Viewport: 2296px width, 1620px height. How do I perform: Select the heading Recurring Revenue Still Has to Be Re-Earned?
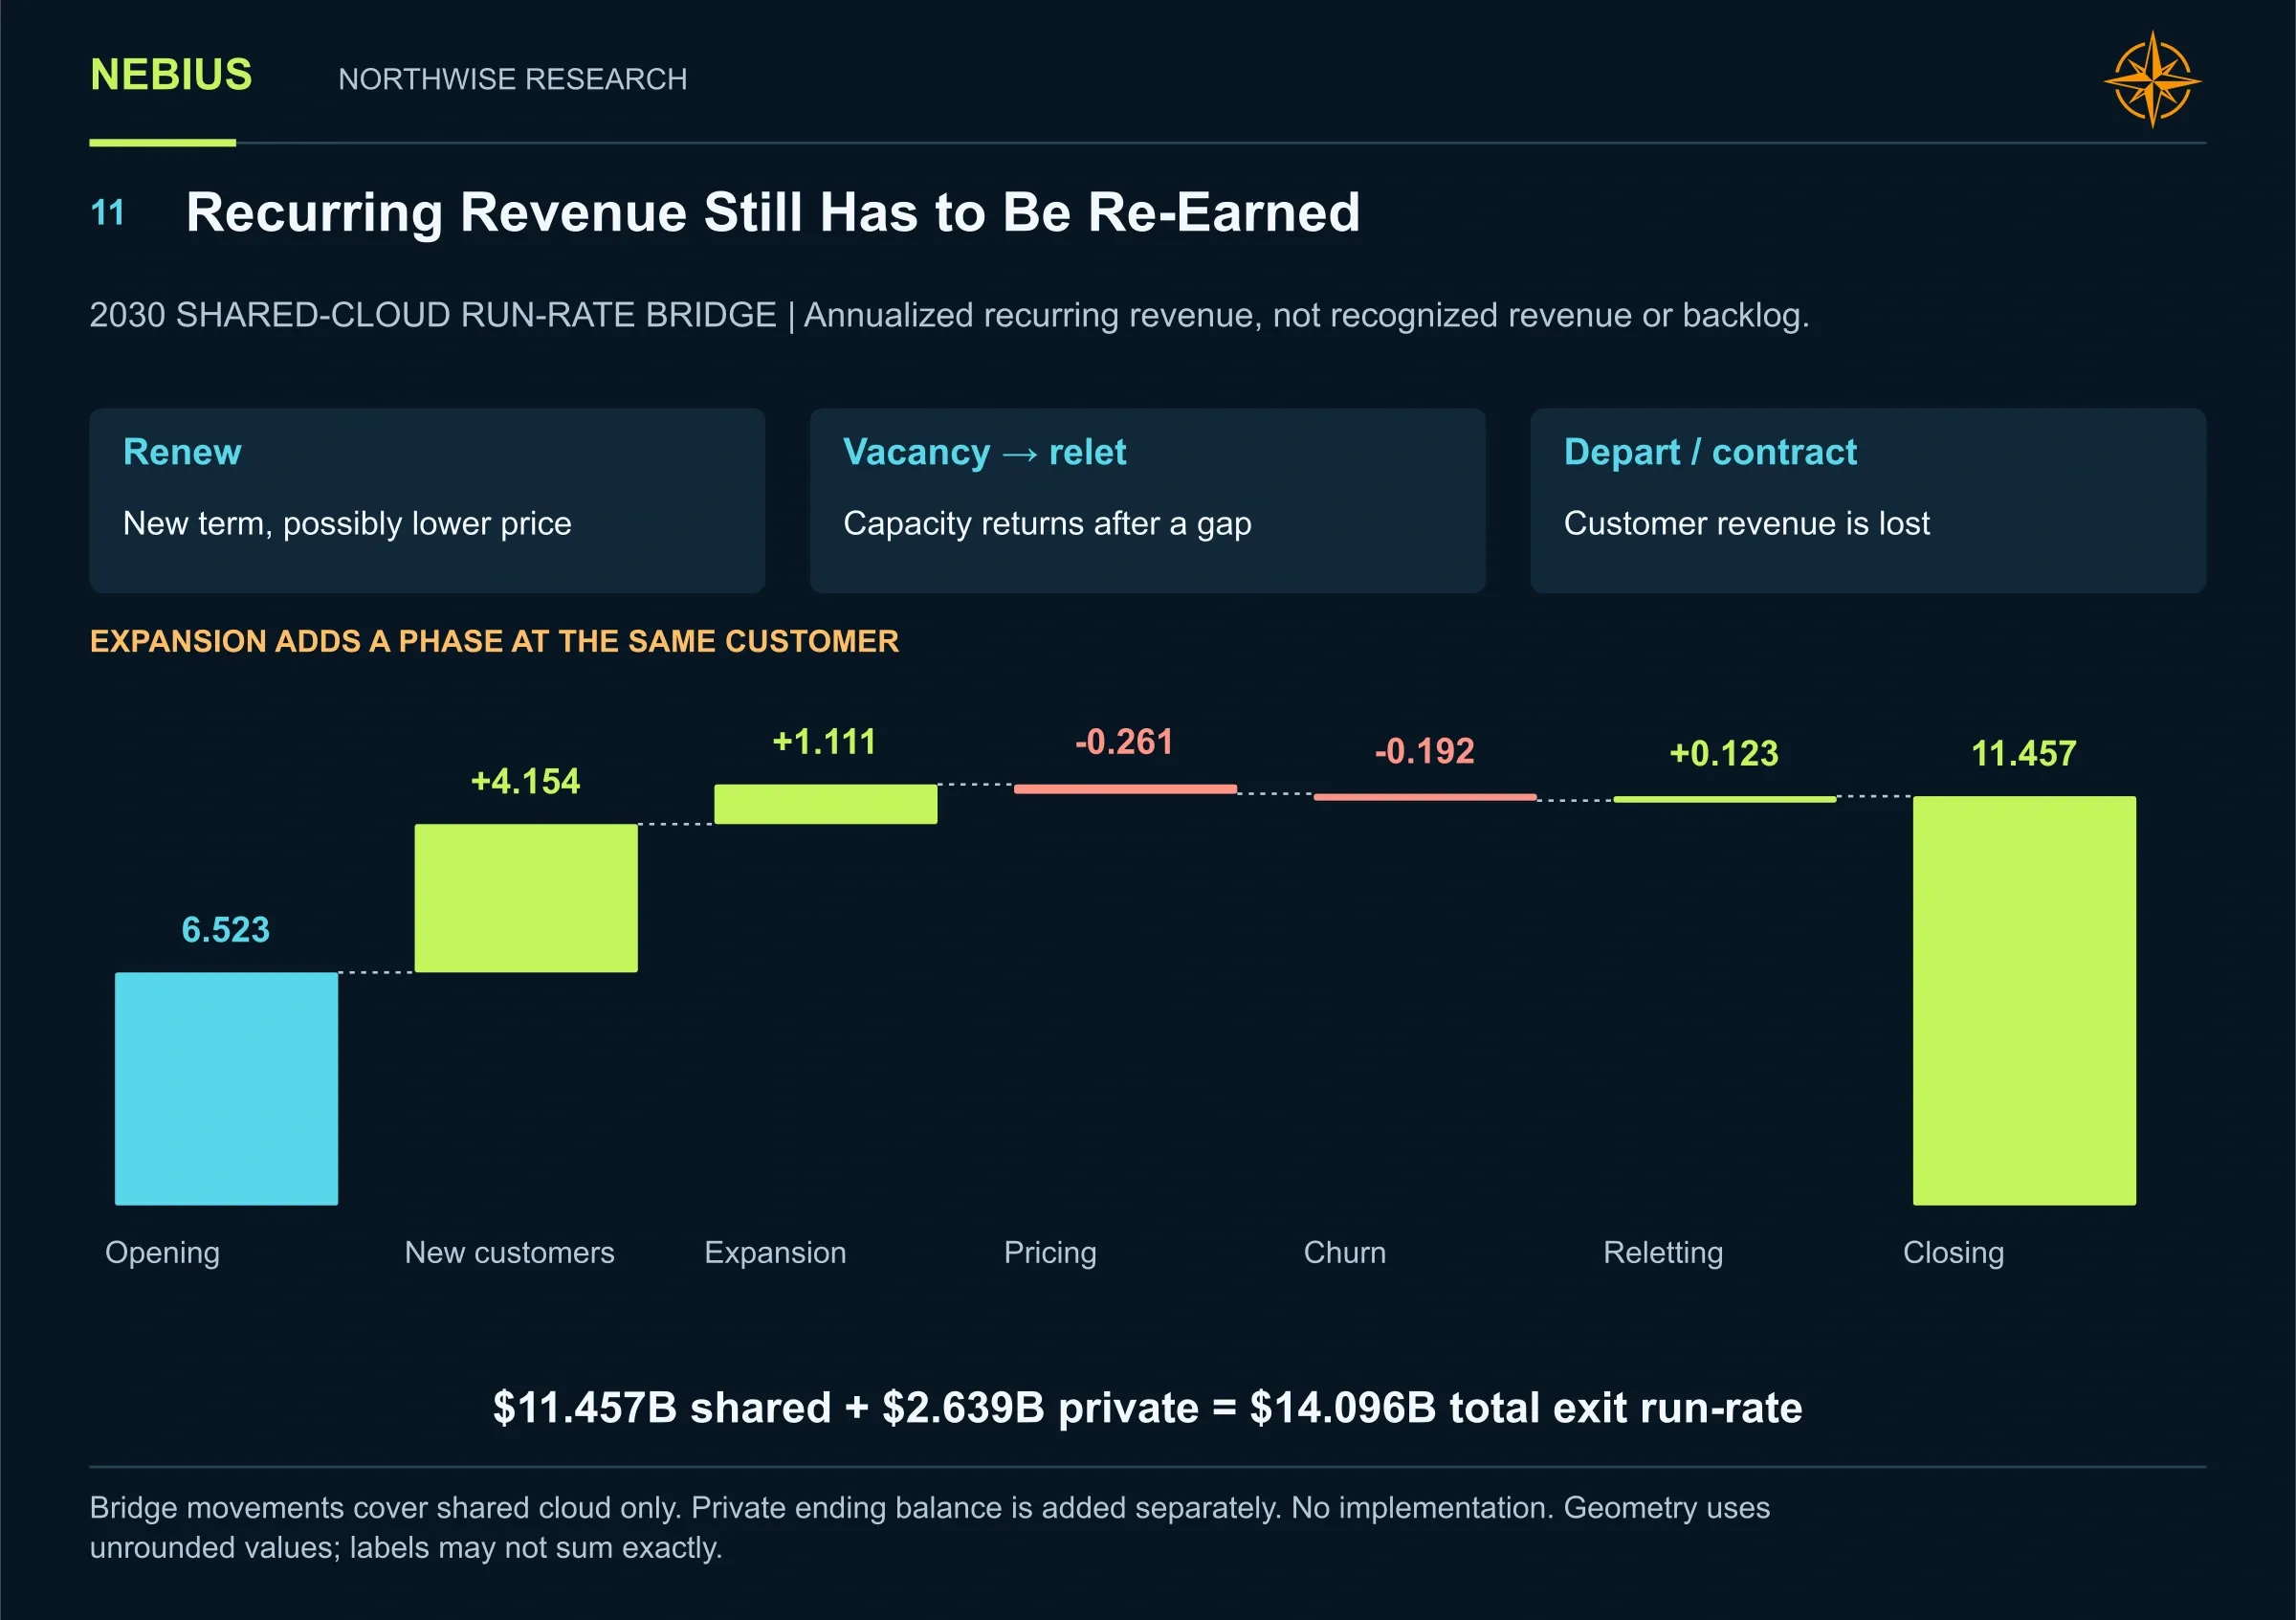[x=772, y=213]
